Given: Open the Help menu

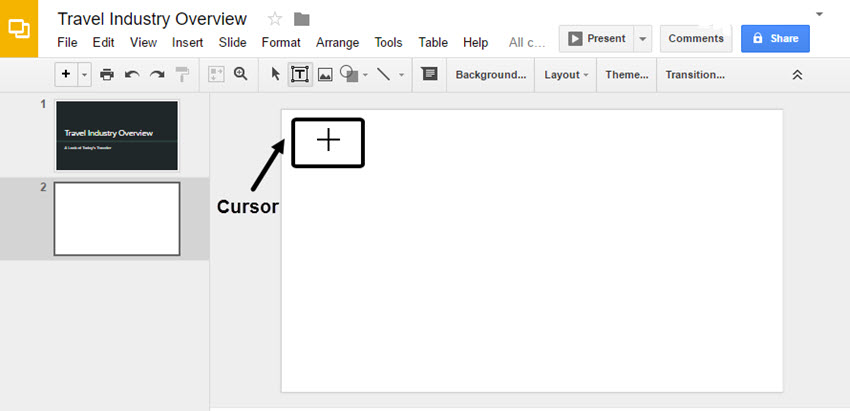Looking at the screenshot, I should click(475, 42).
